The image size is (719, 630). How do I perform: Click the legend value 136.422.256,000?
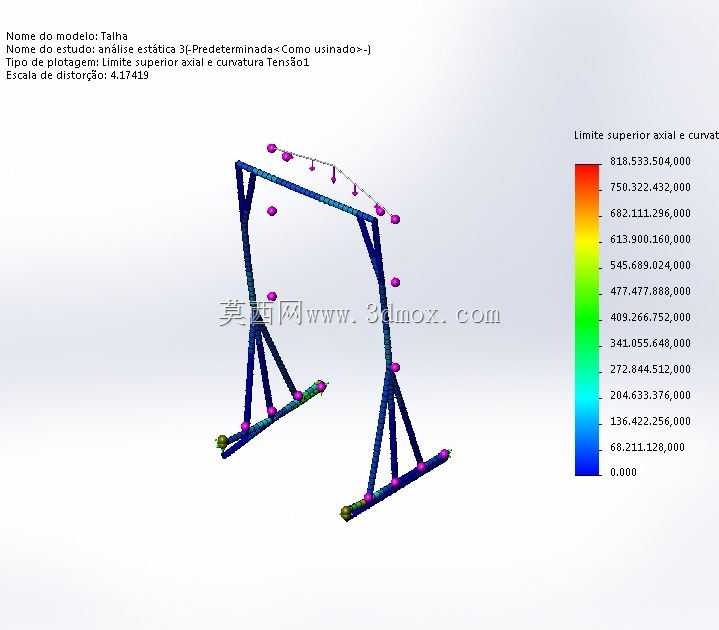point(650,421)
